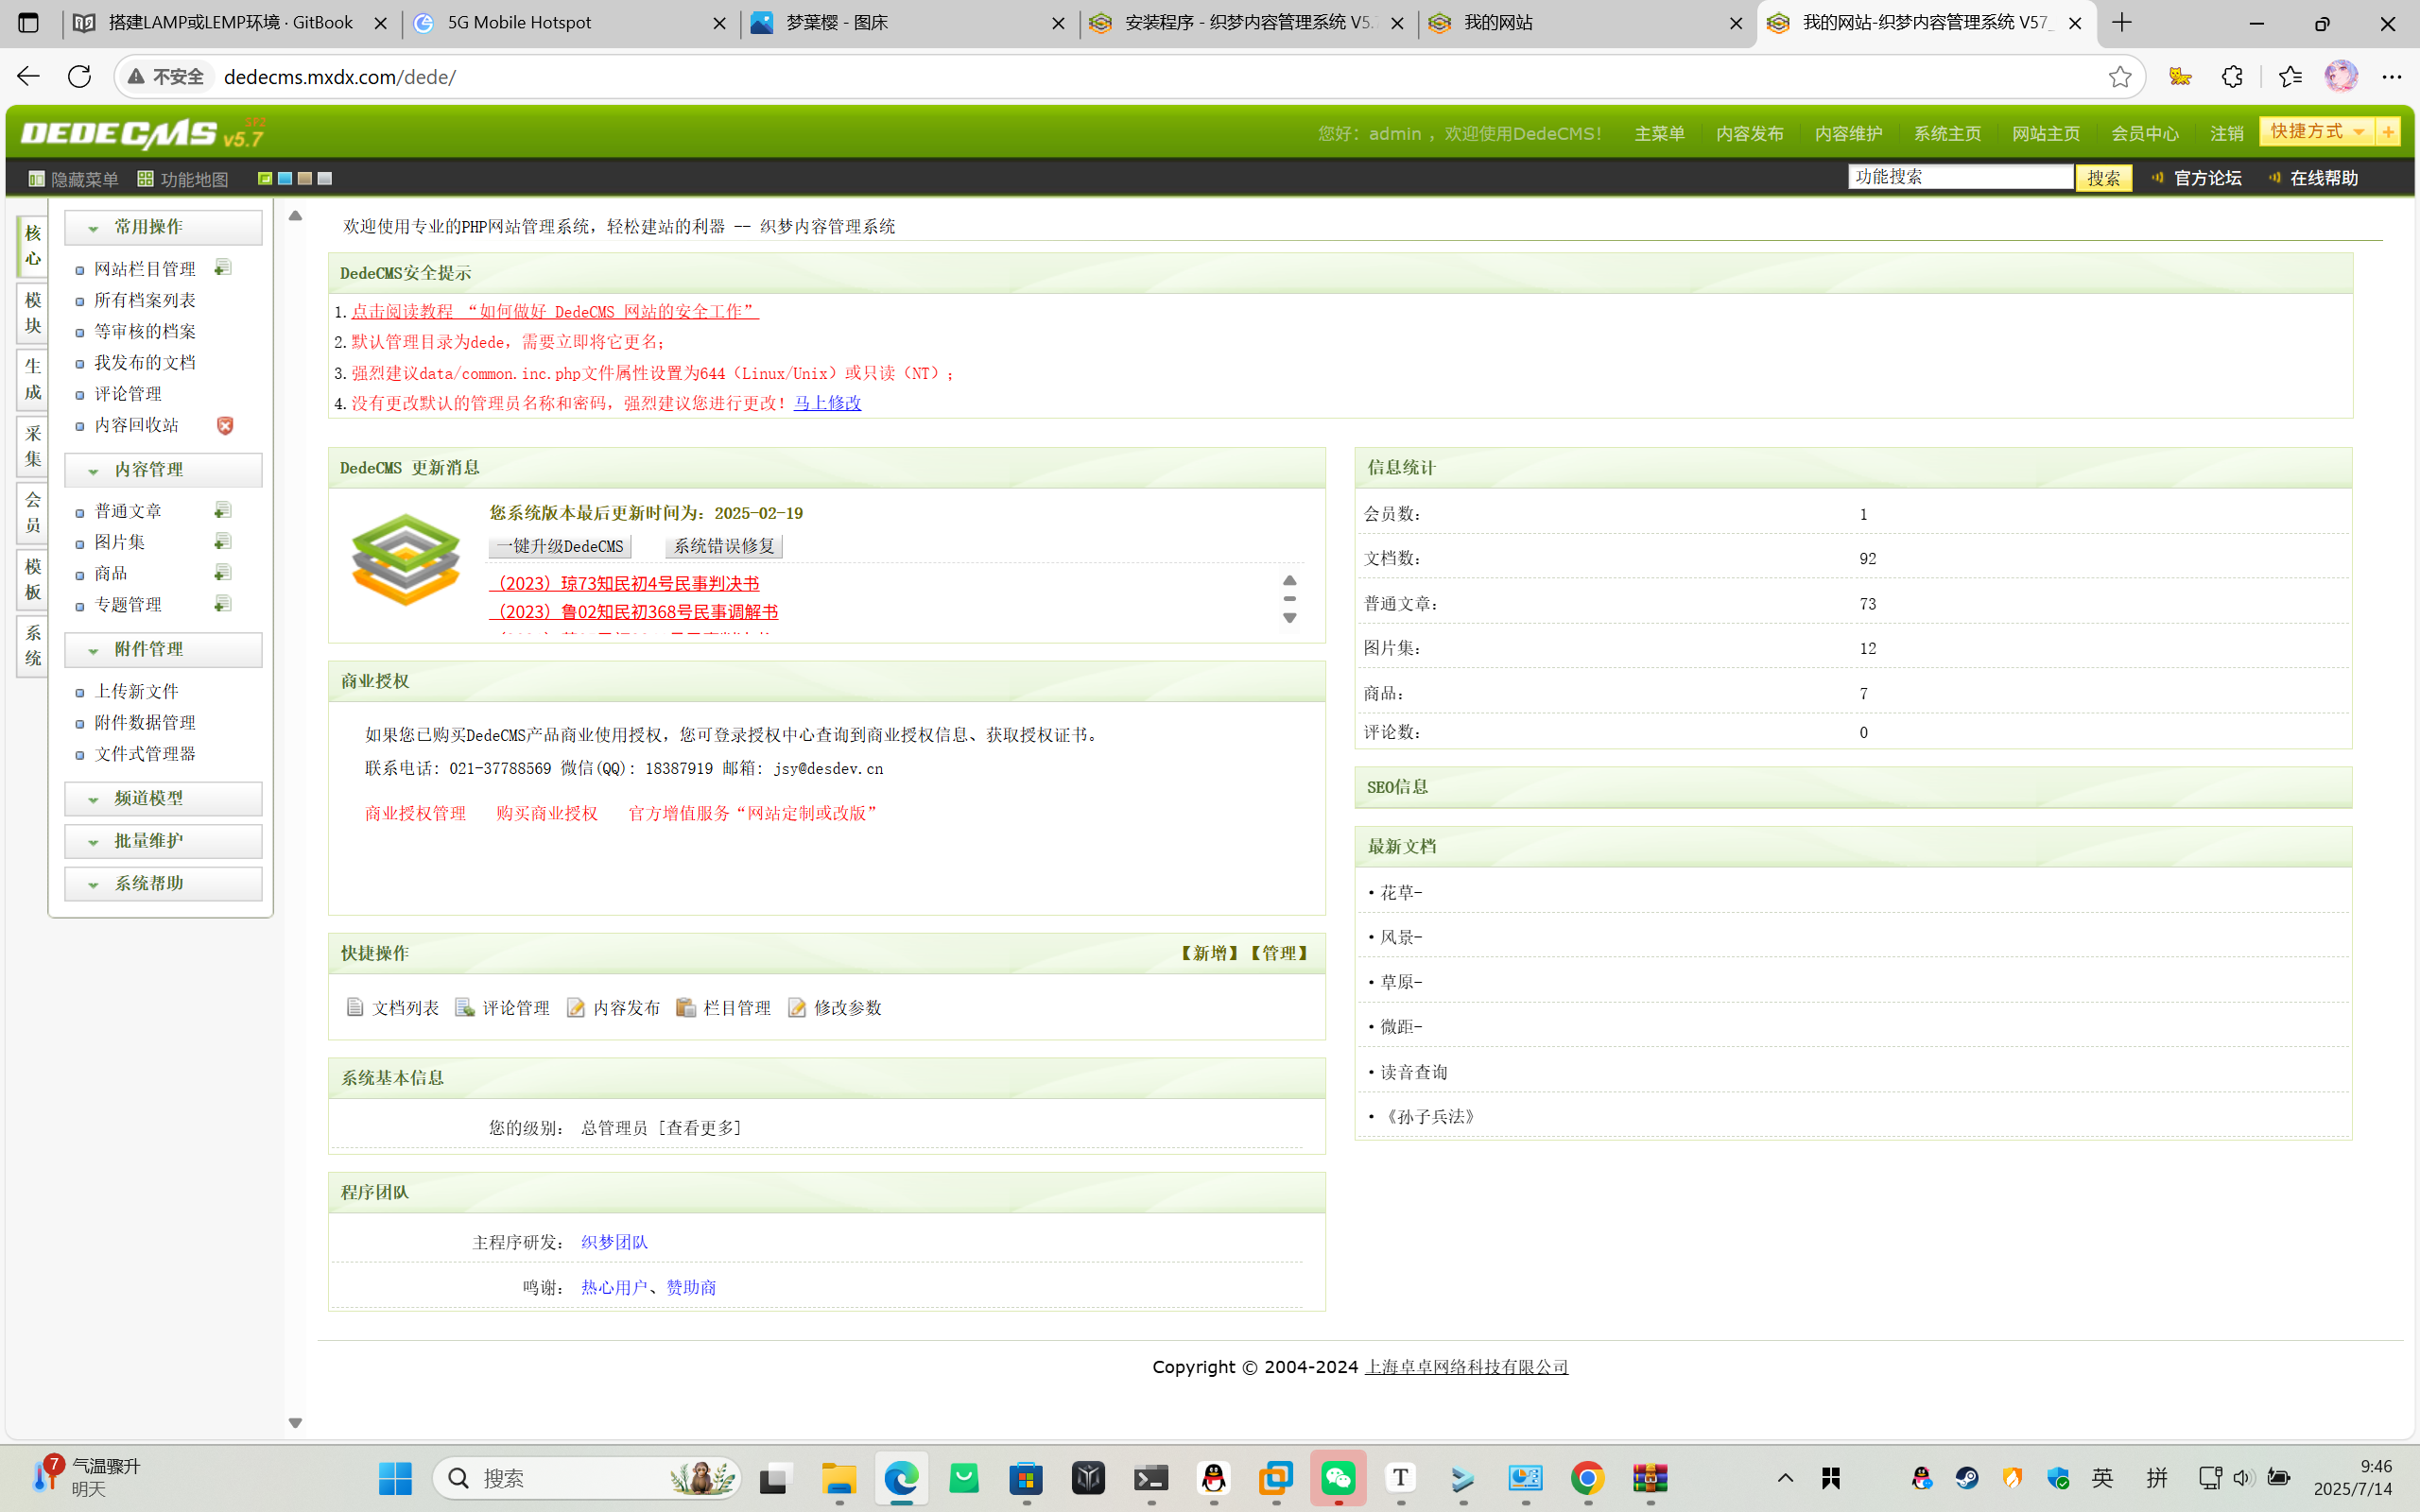
Task: Switch to the 系统 side tab
Action: (33, 645)
